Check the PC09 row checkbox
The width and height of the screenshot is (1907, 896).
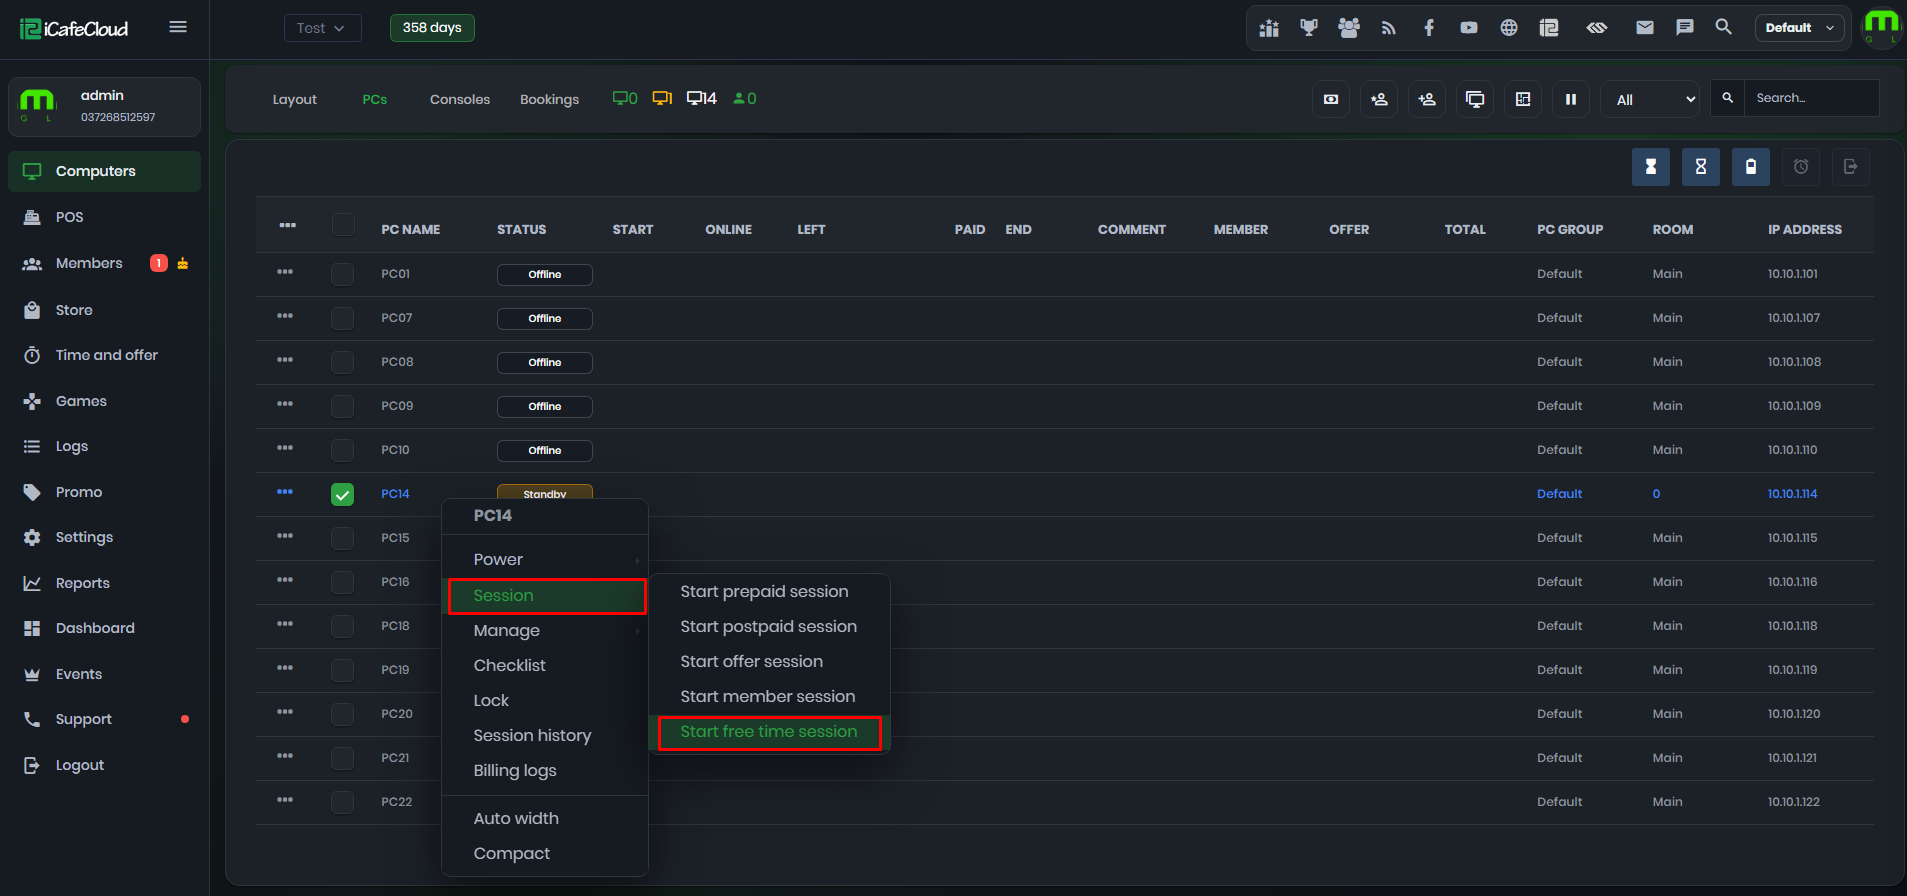pos(342,406)
